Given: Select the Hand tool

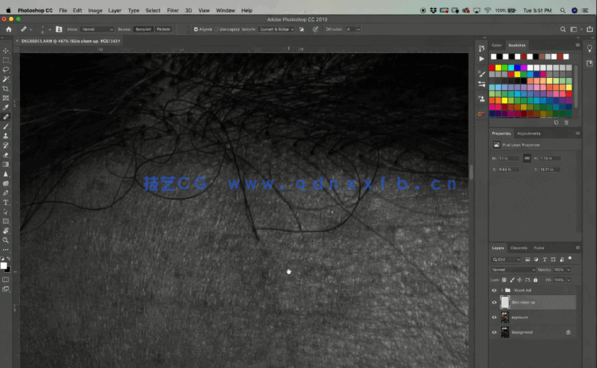Looking at the screenshot, I should click(x=6, y=231).
